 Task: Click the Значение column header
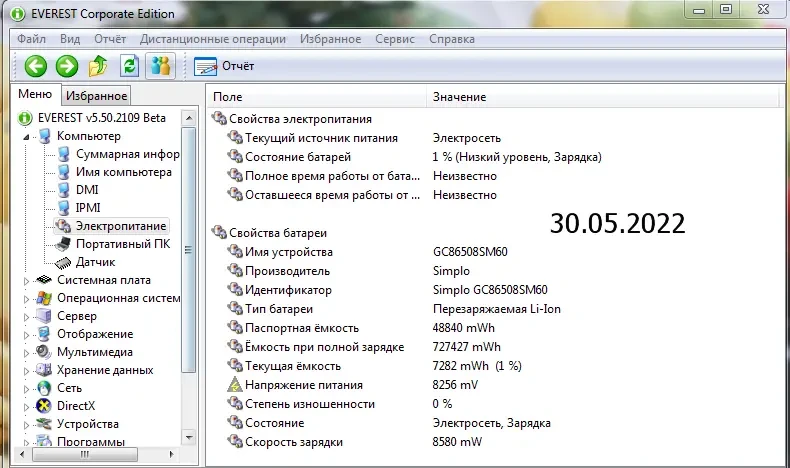click(x=602, y=97)
